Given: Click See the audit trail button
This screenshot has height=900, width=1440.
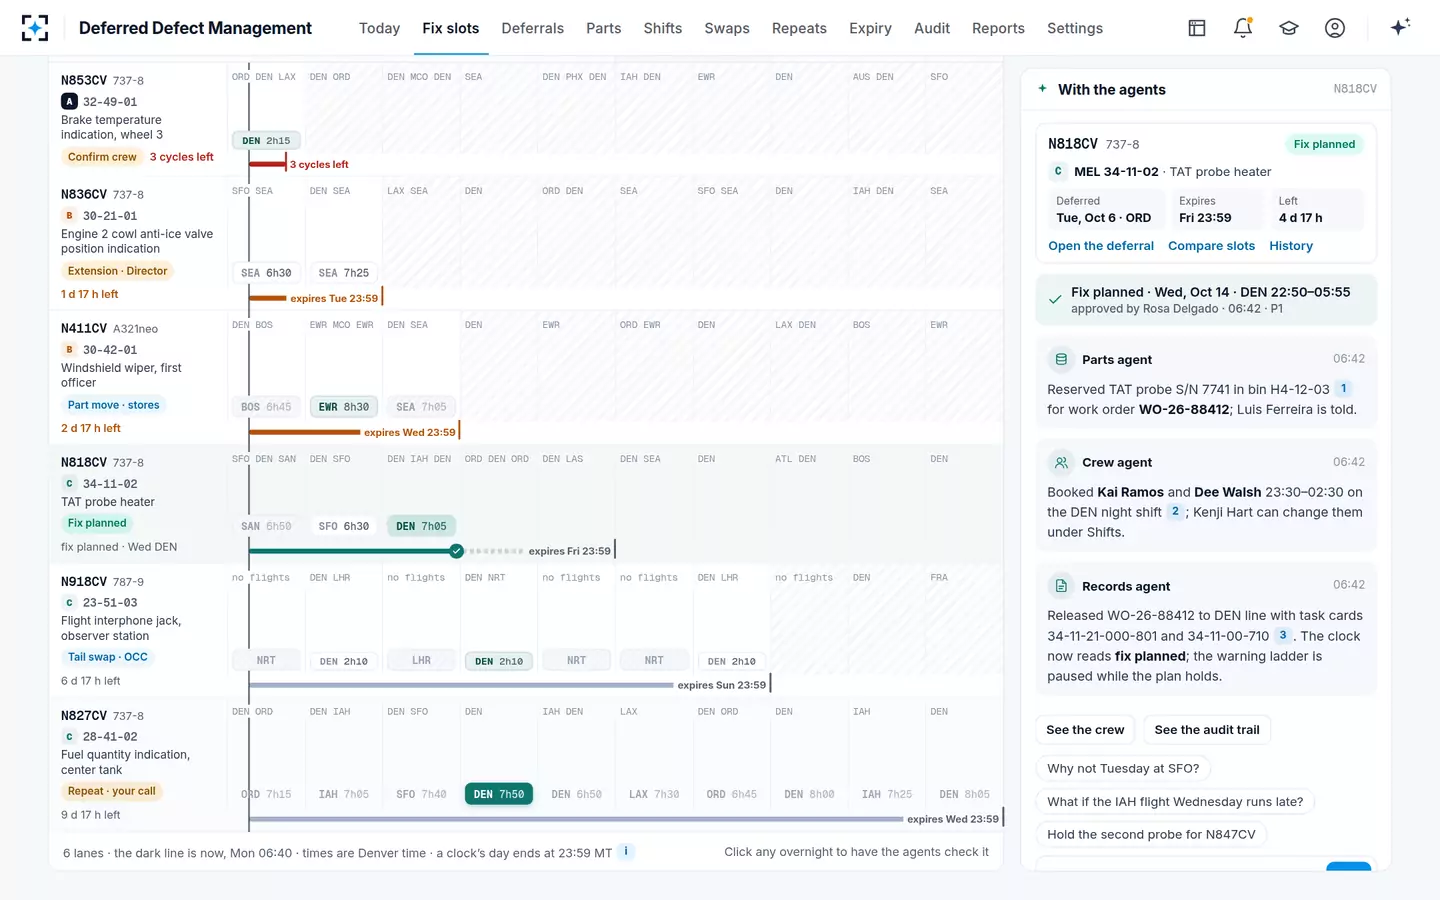Looking at the screenshot, I should tap(1207, 730).
